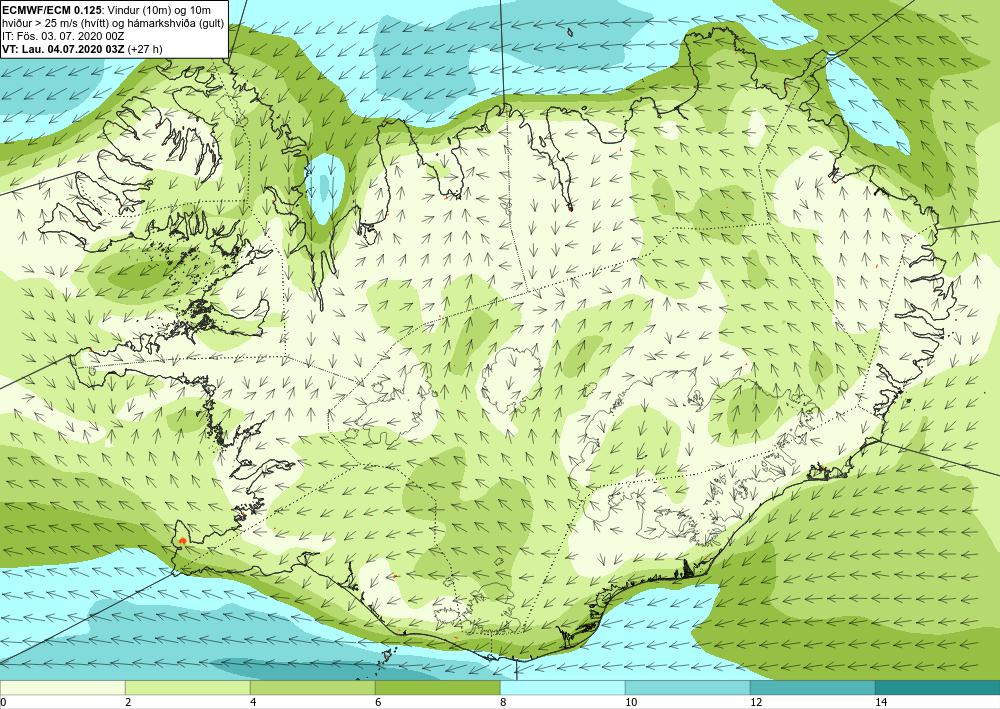Click the scale label '2'

(x=128, y=703)
